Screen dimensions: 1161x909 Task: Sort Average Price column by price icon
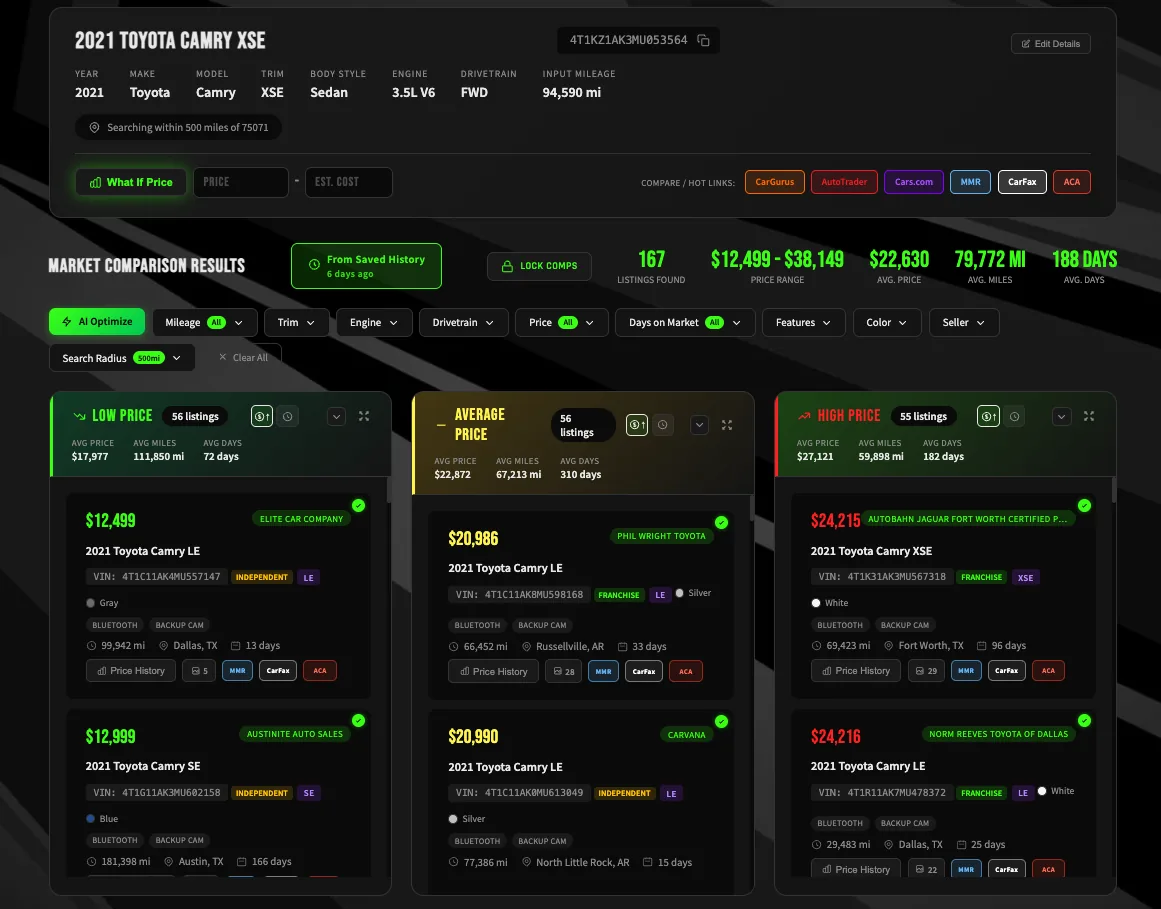point(637,425)
